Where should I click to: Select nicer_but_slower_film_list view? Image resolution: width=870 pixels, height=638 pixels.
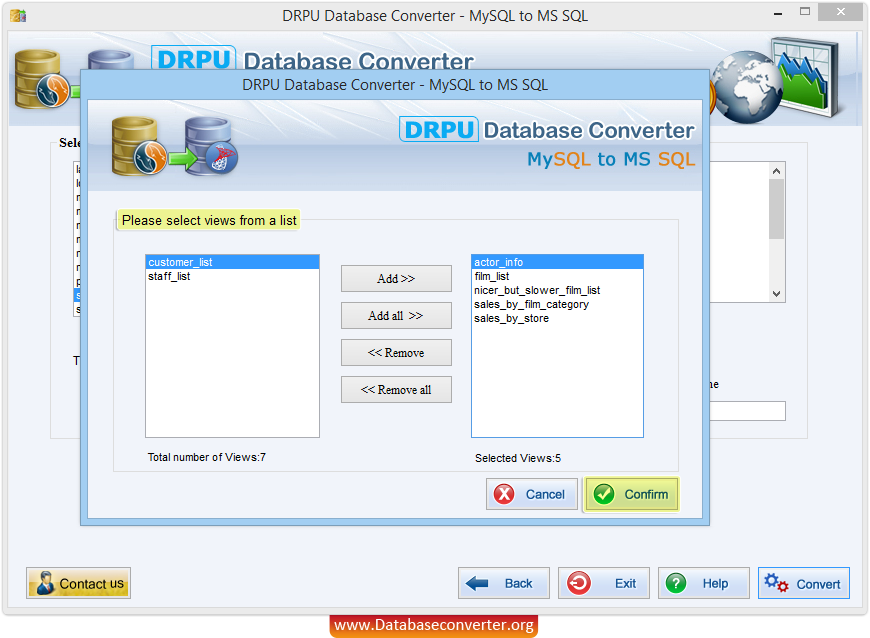pos(557,290)
